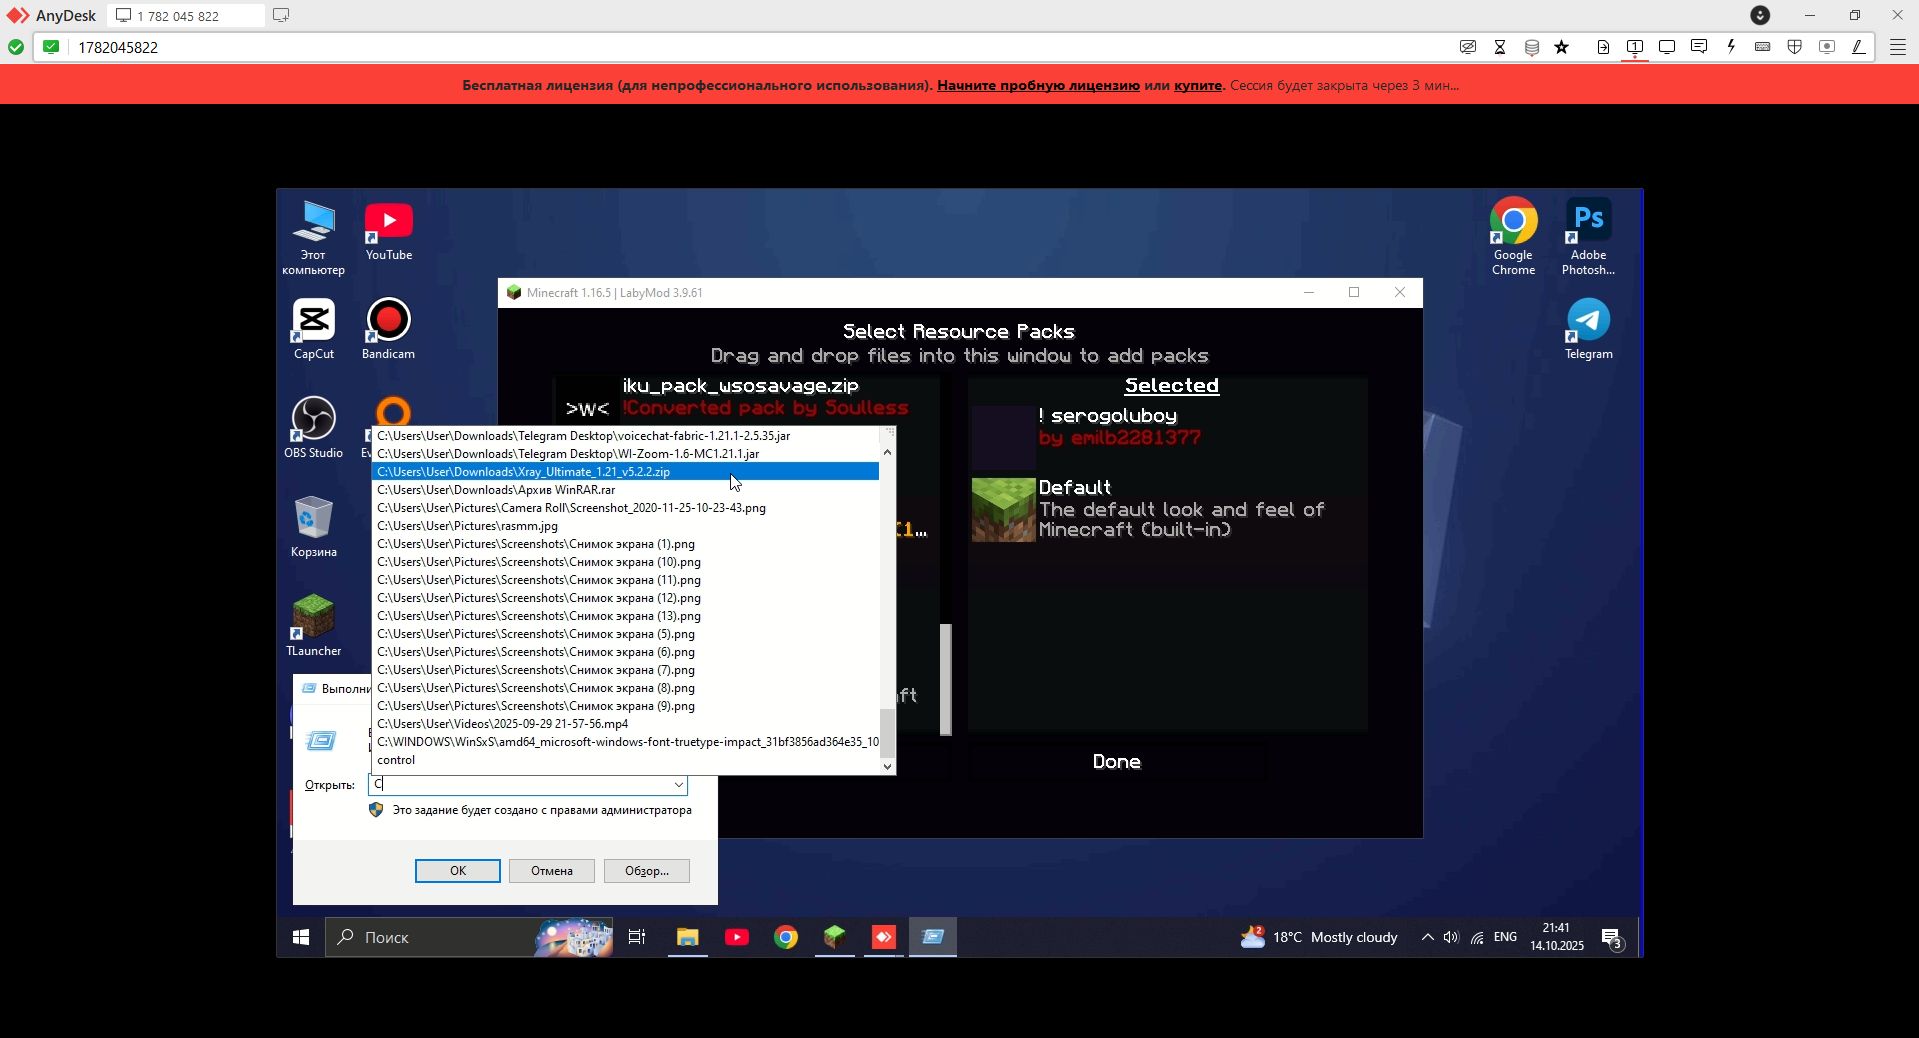The width and height of the screenshot is (1919, 1038).
Task: Click the Обзор... browse button
Action: (646, 871)
